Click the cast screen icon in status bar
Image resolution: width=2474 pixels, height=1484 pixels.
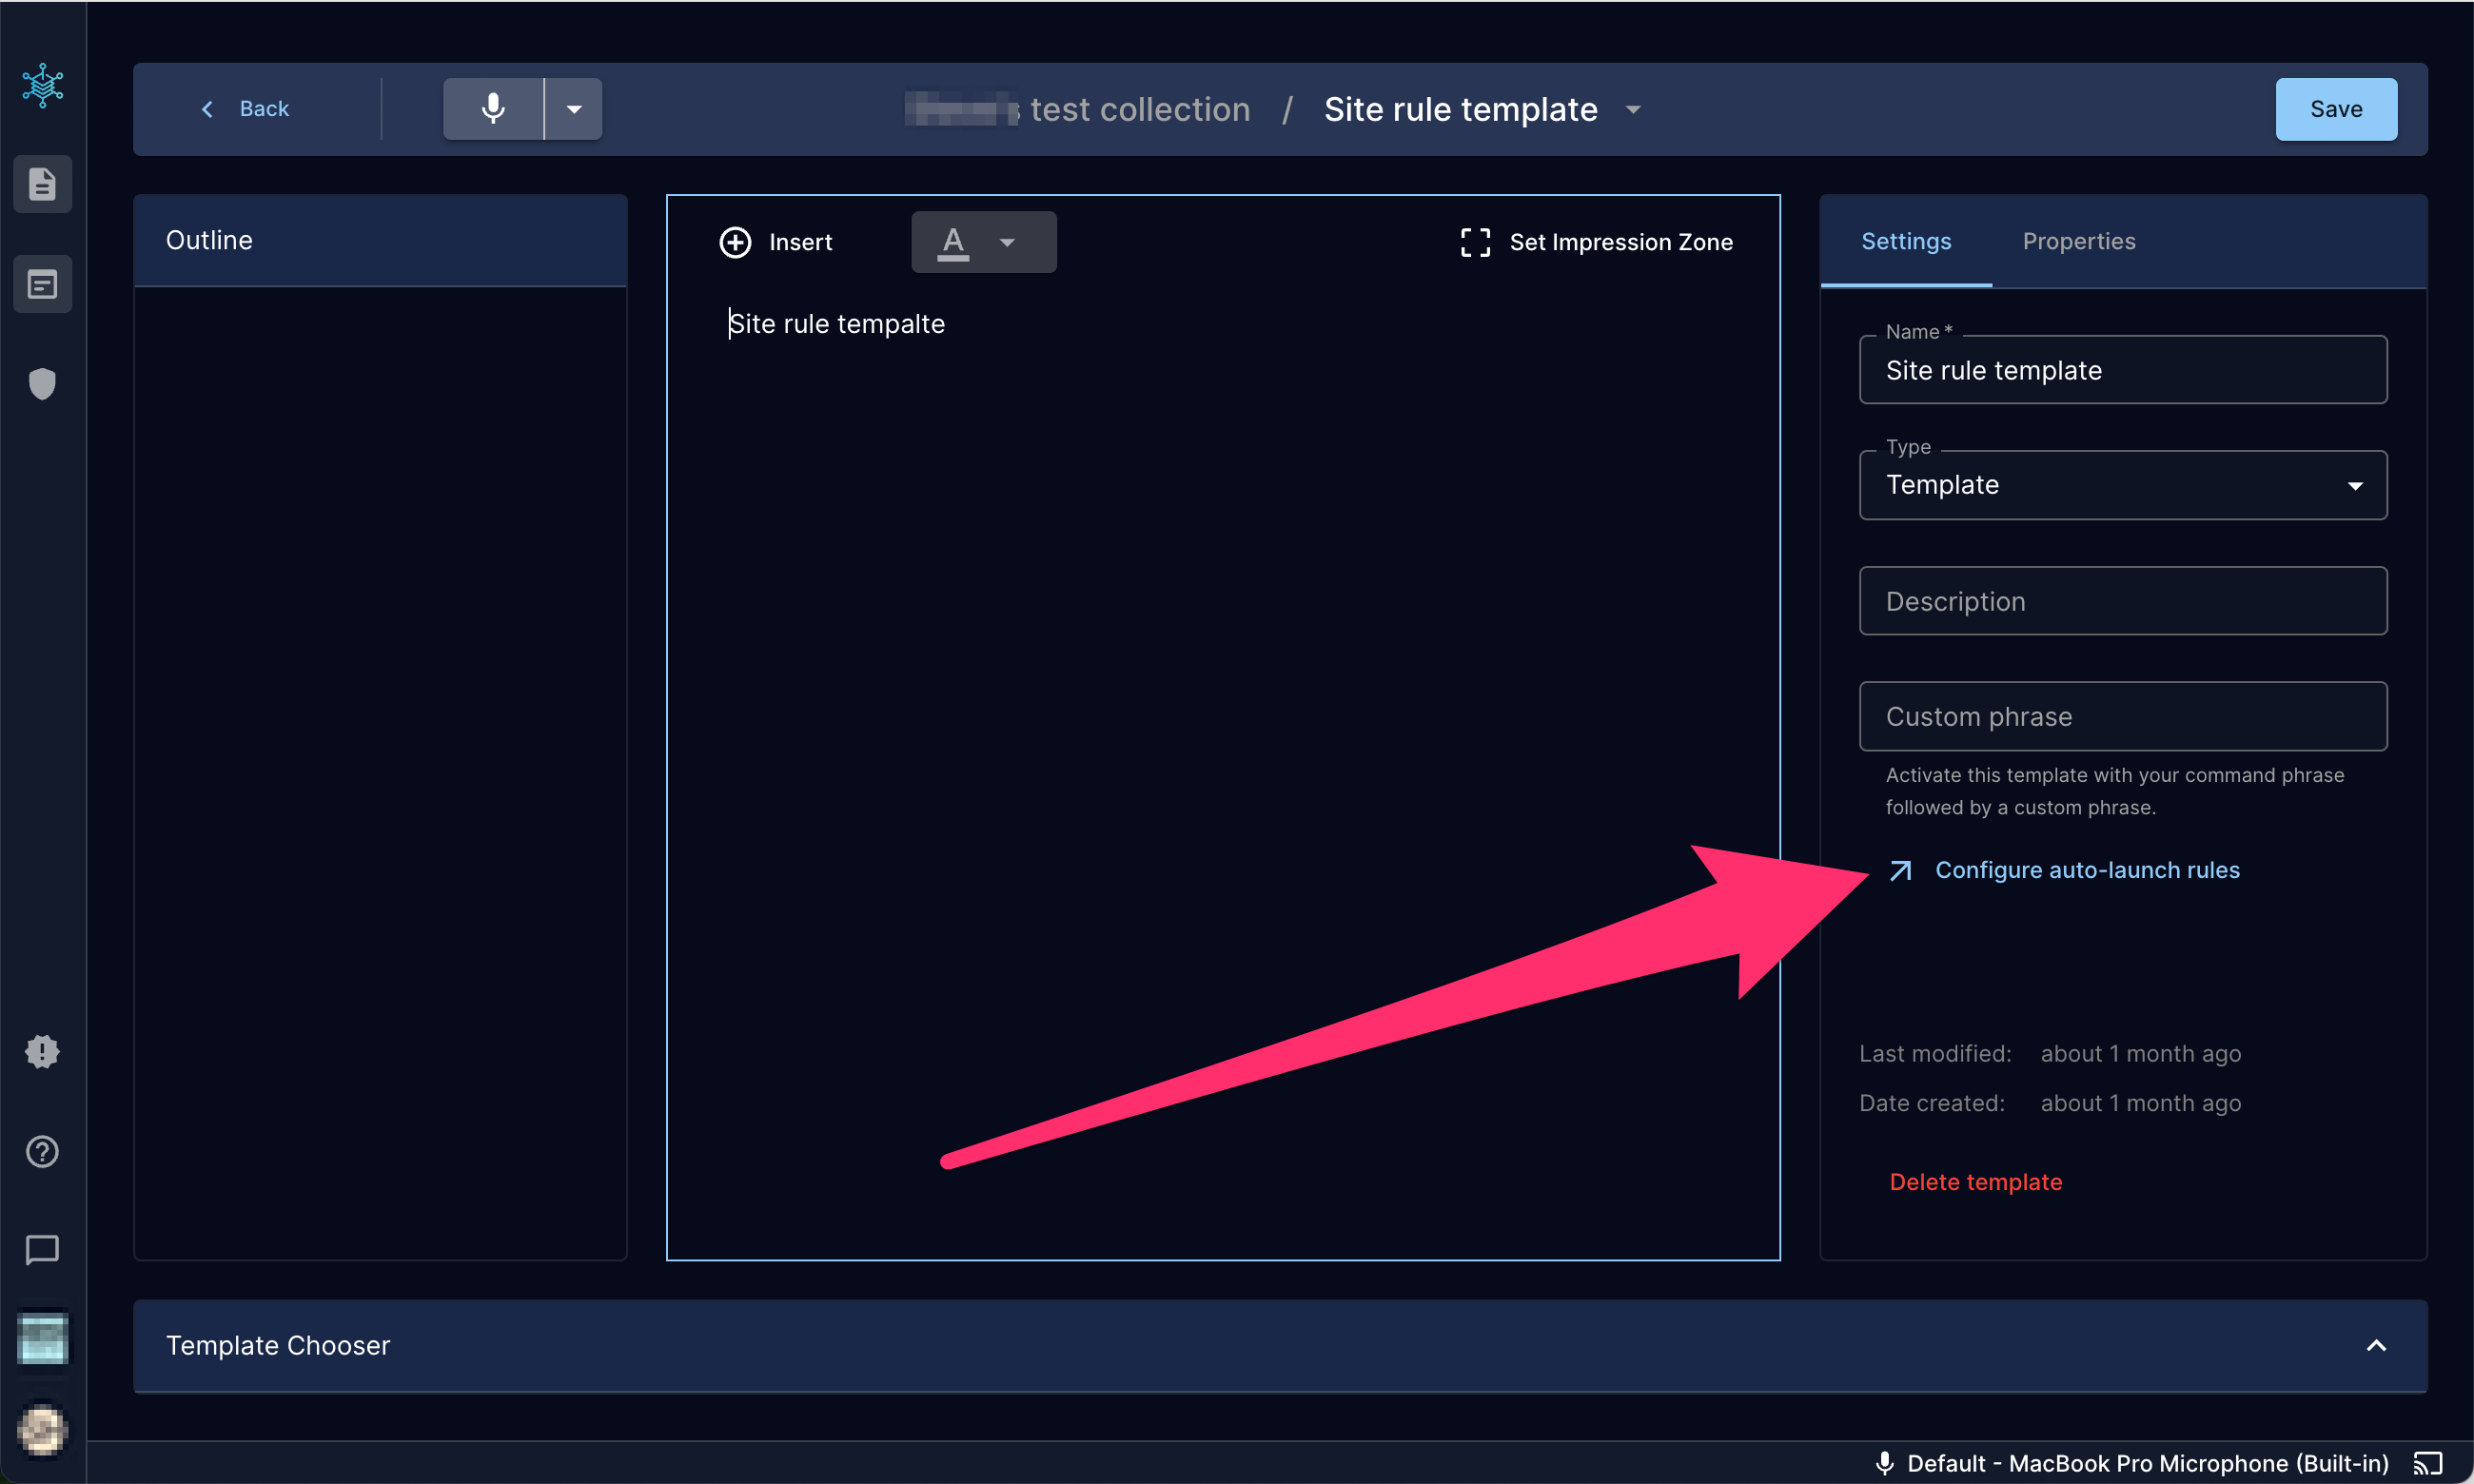pos(2428,1463)
